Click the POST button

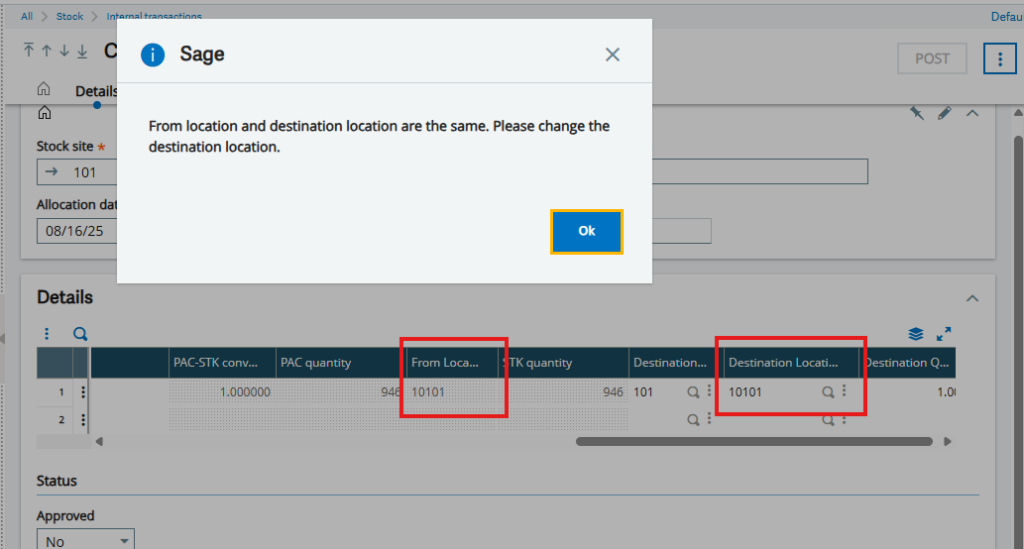(x=932, y=59)
